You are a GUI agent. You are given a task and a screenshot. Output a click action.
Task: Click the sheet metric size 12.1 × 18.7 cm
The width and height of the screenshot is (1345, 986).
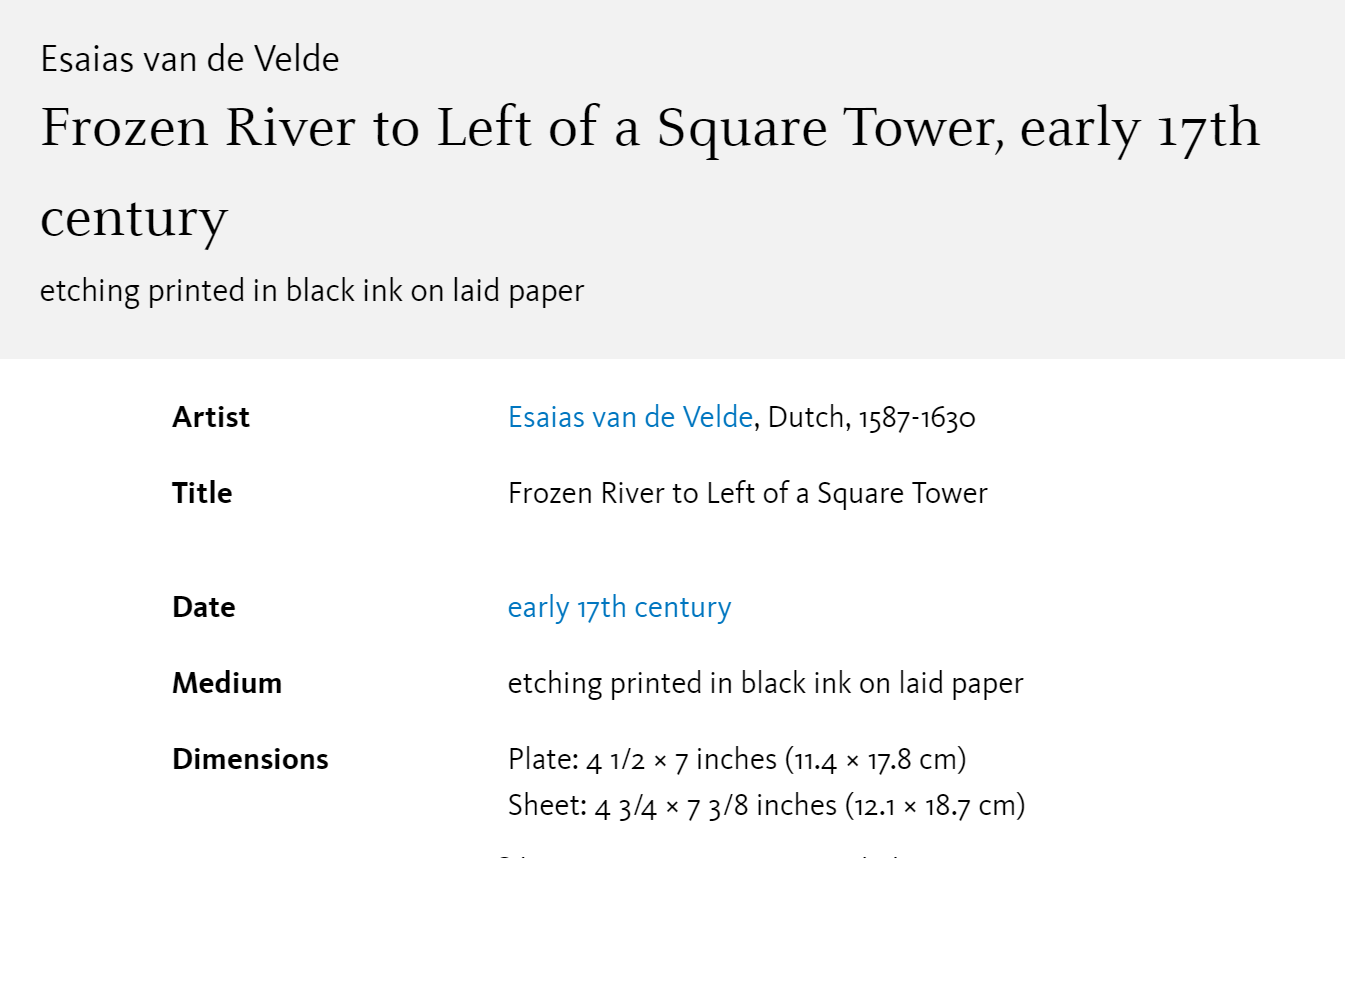point(936,806)
